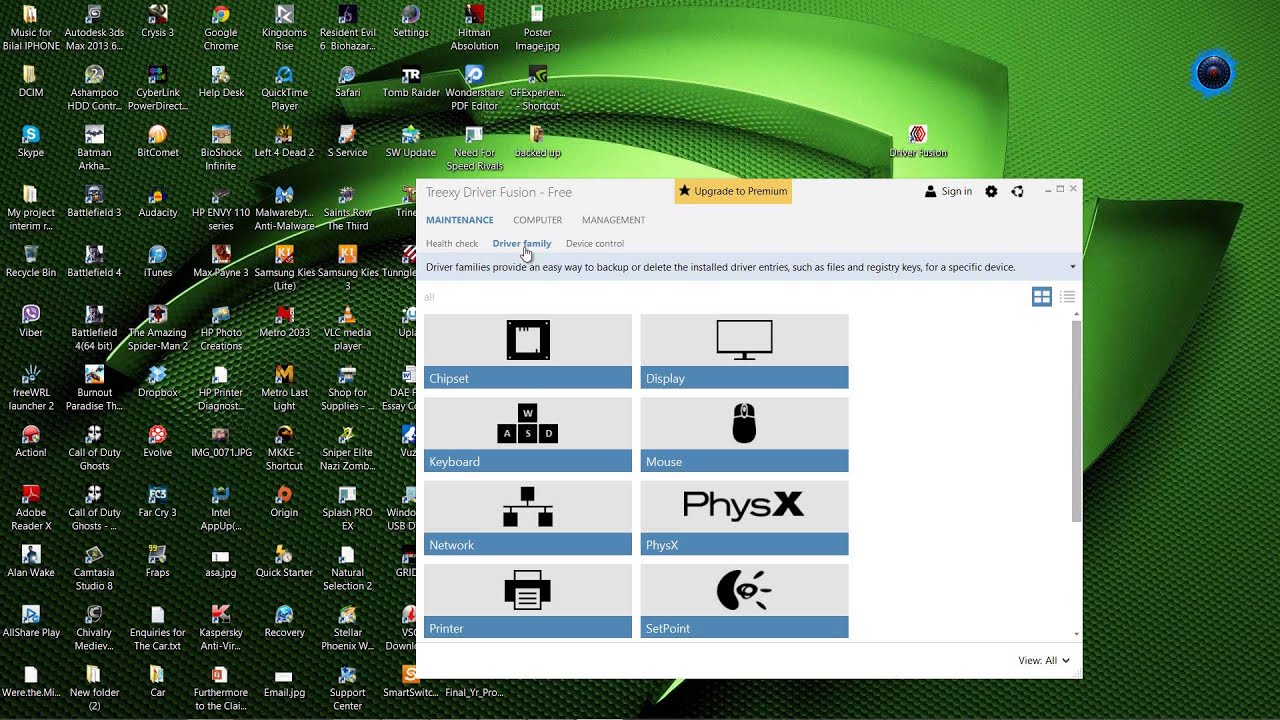
Task: Select Skype desktop icon
Action: 31,142
